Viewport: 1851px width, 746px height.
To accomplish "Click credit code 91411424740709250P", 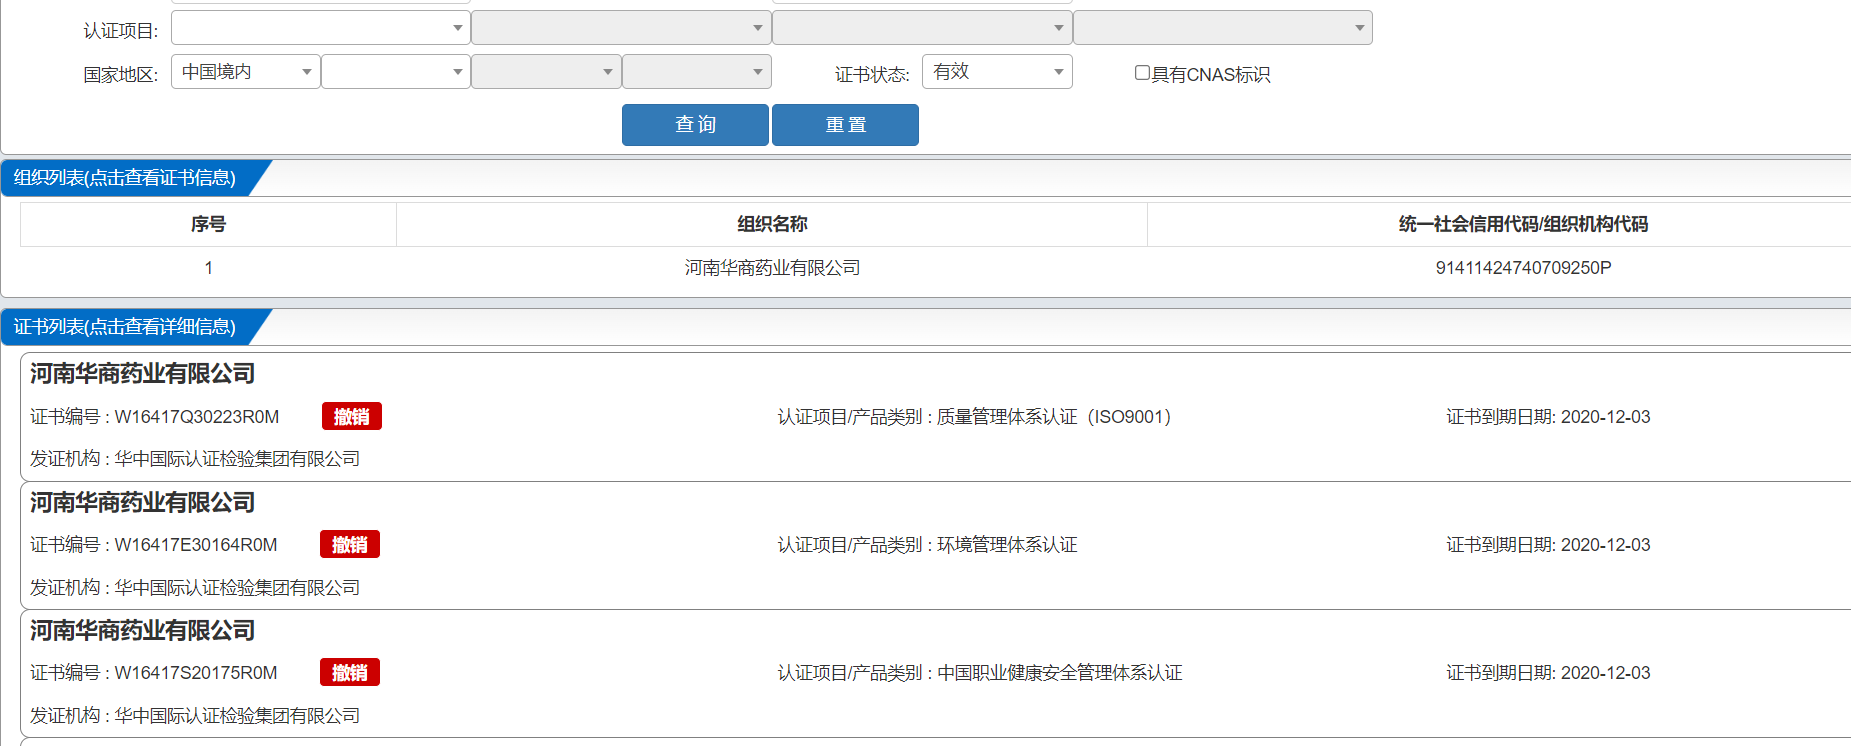I will 1523,268.
